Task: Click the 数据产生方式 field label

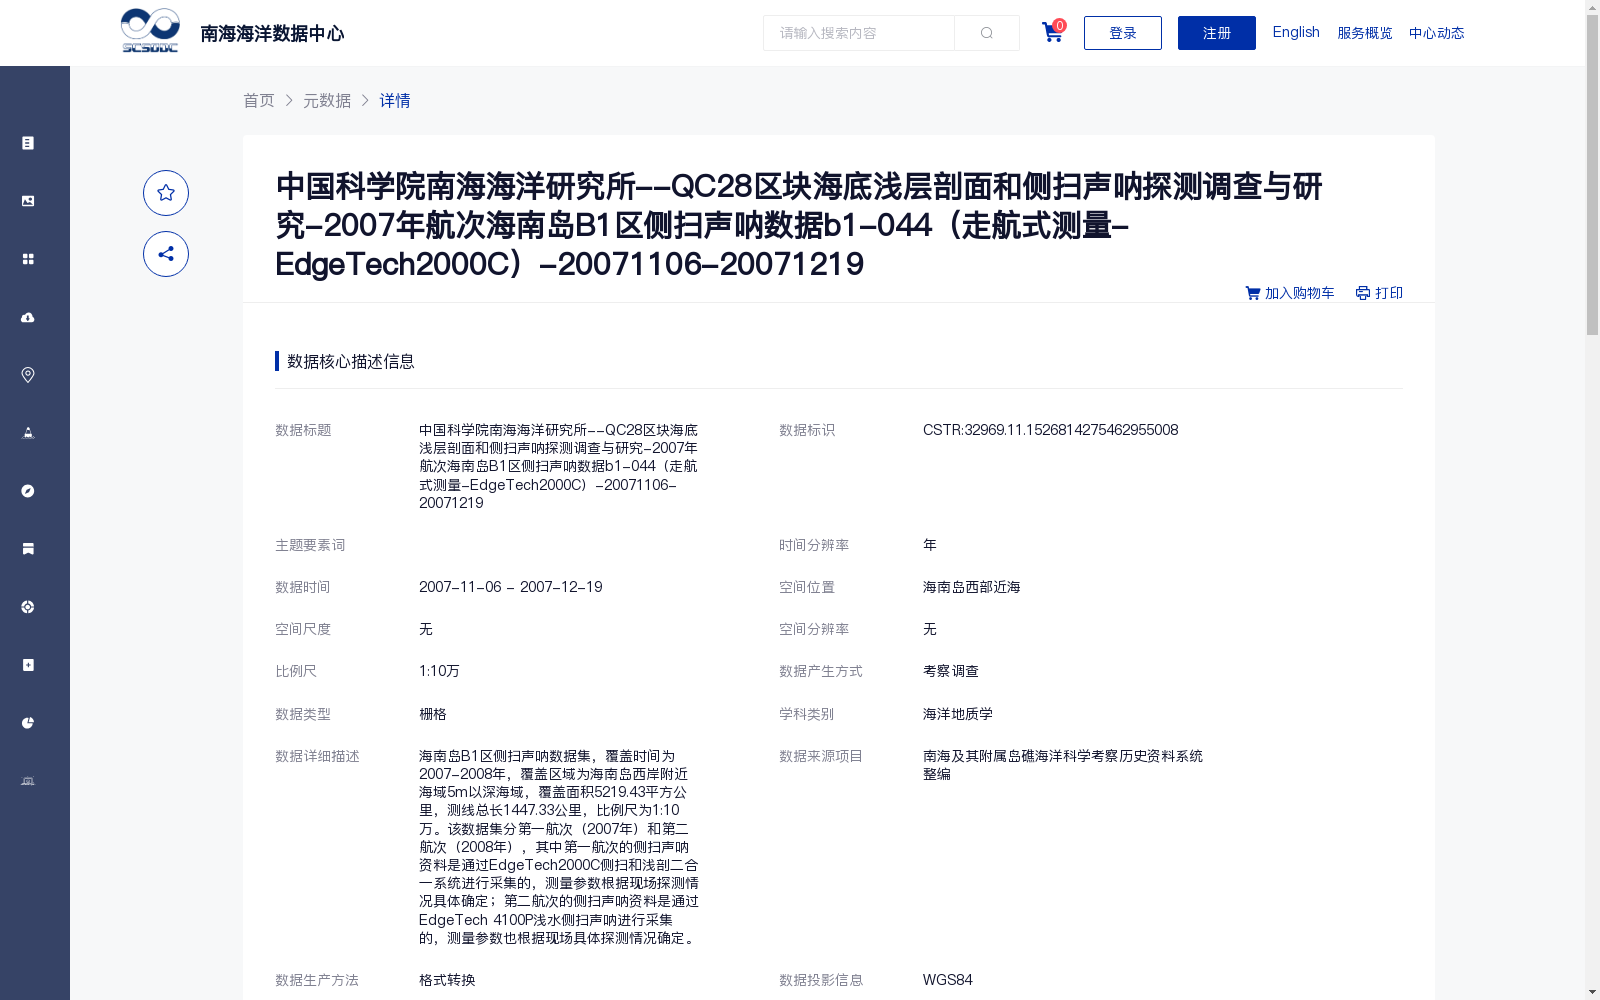Action: point(821,671)
